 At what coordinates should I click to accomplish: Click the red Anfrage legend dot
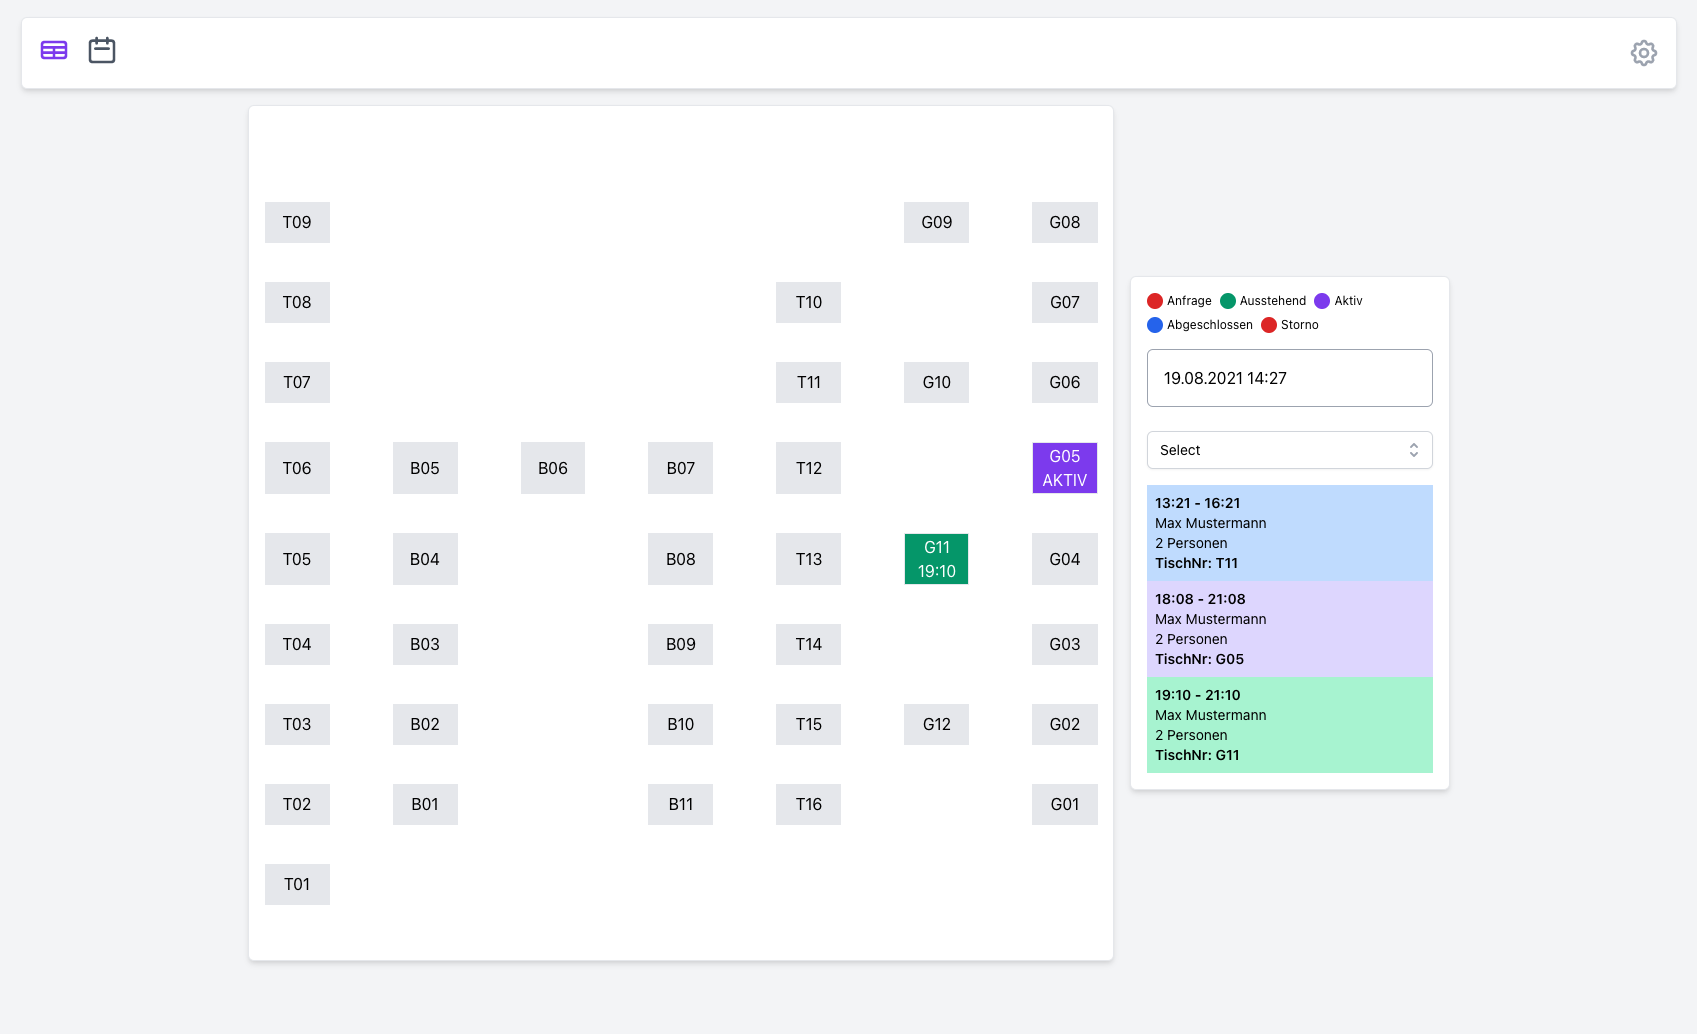tap(1155, 301)
